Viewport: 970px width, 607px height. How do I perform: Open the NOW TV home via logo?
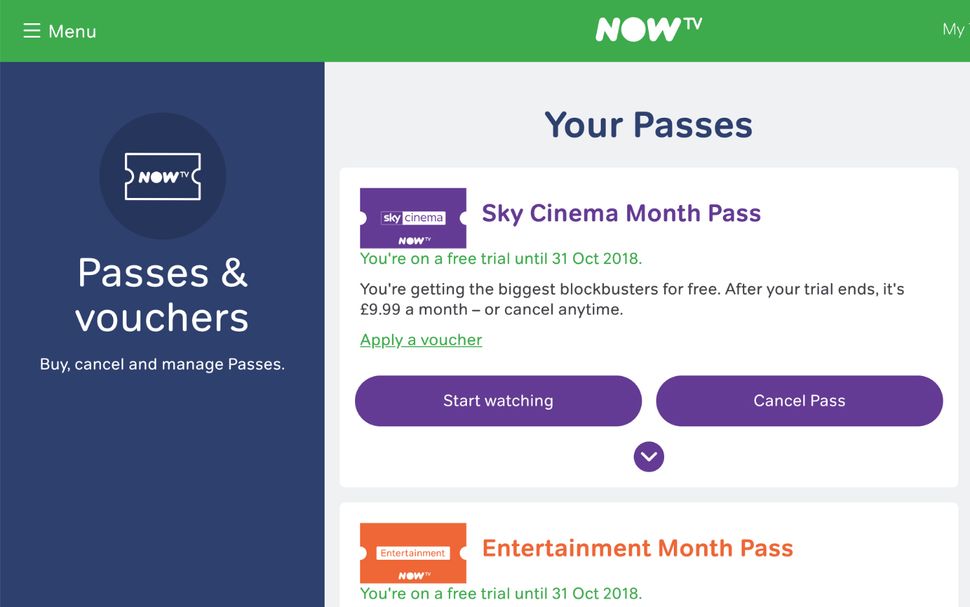(646, 29)
